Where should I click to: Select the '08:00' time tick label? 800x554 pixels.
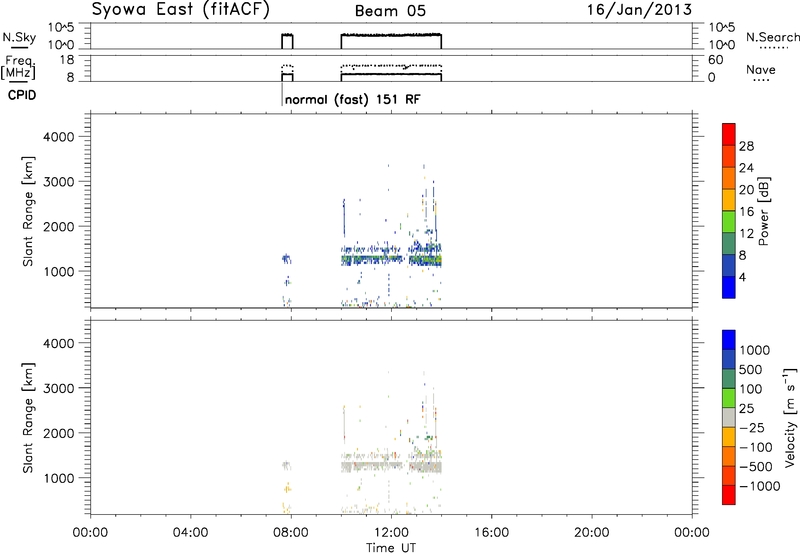pos(291,533)
